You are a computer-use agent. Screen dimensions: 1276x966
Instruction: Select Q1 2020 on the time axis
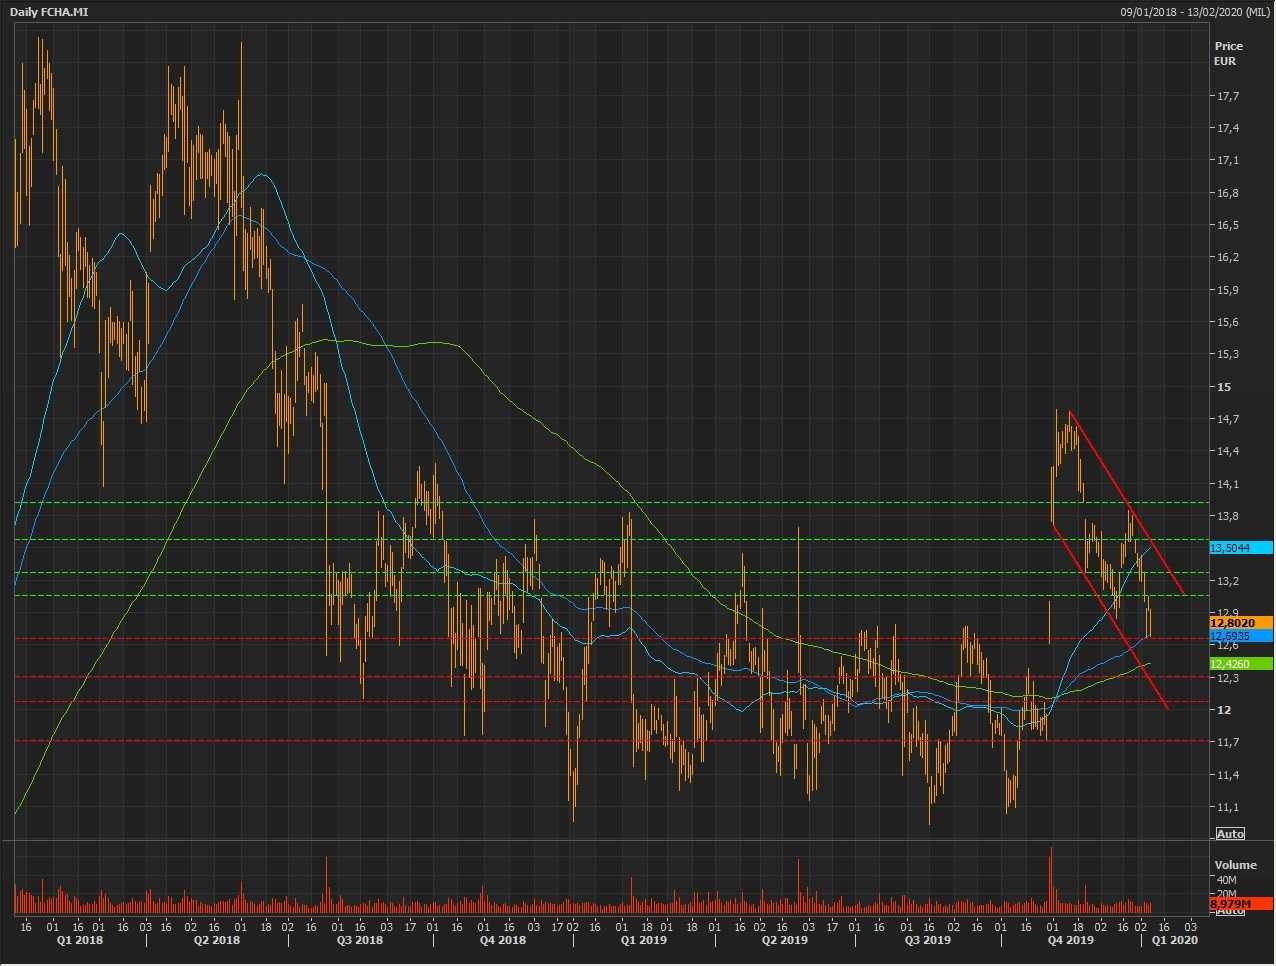click(1174, 940)
